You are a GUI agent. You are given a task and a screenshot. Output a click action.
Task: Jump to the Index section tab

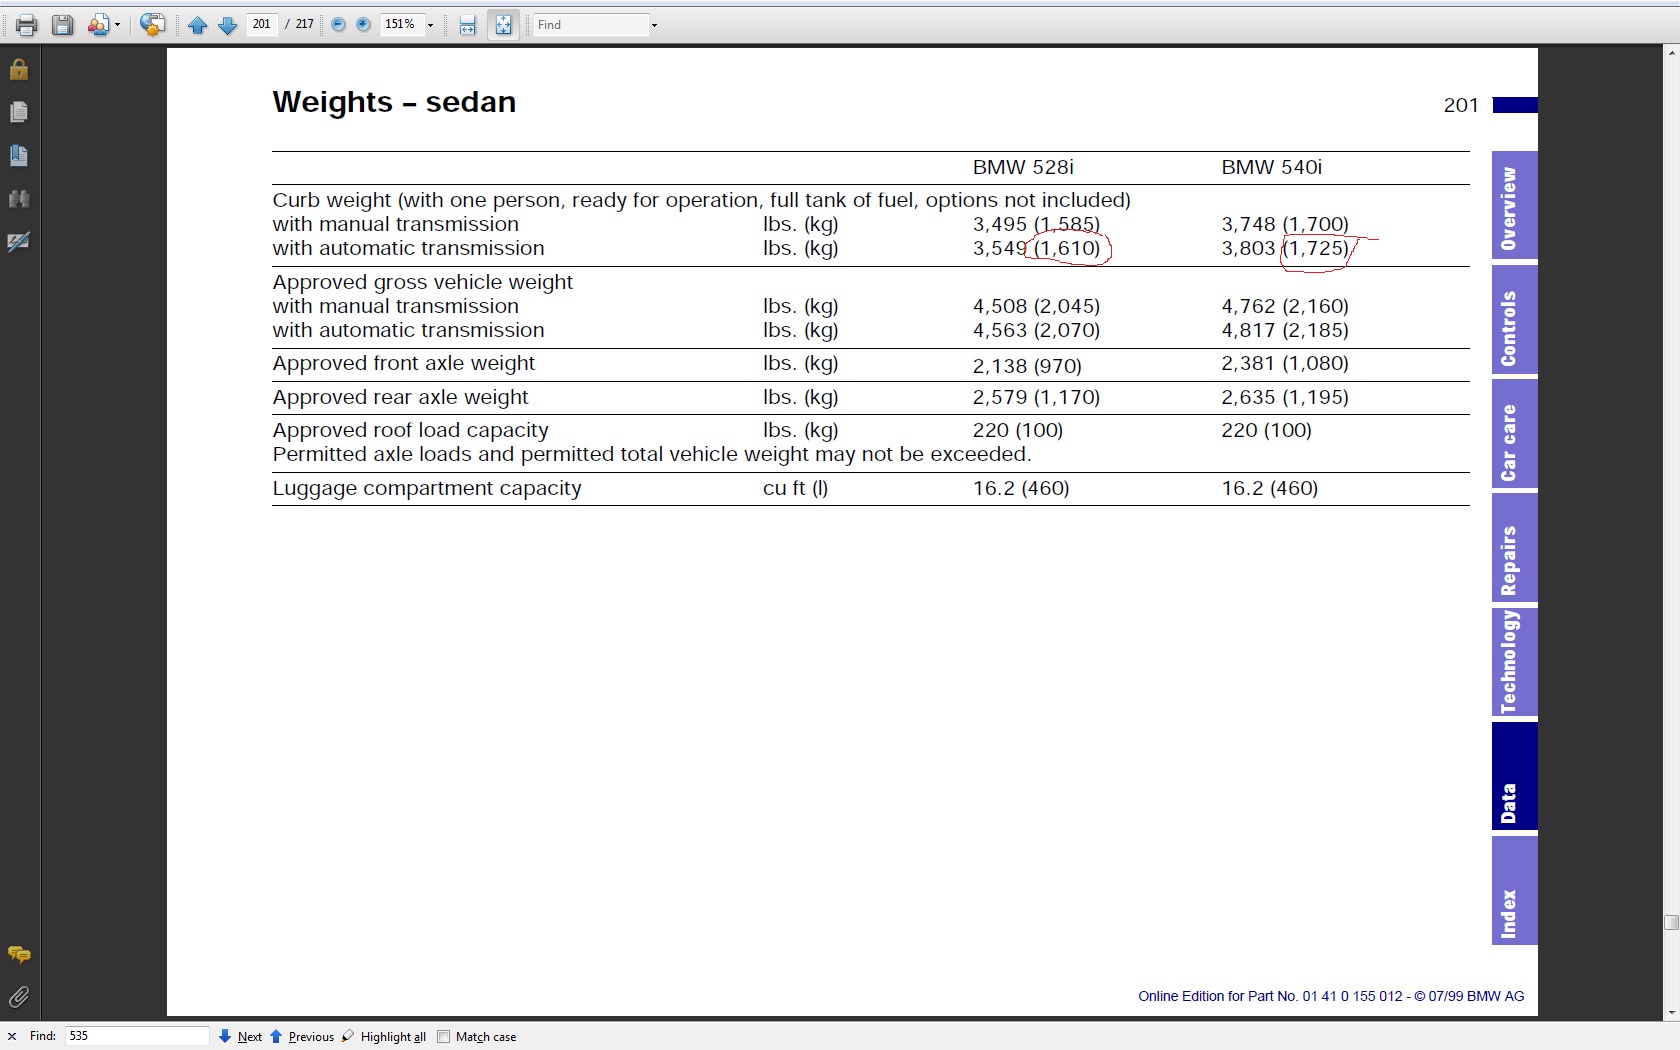click(1514, 890)
